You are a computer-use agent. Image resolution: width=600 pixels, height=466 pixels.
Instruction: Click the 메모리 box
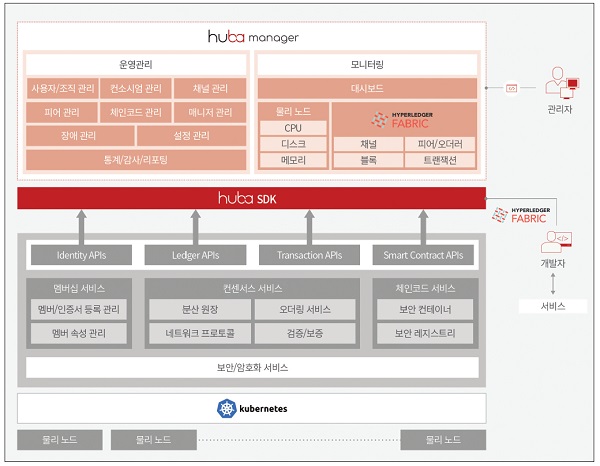click(x=293, y=160)
